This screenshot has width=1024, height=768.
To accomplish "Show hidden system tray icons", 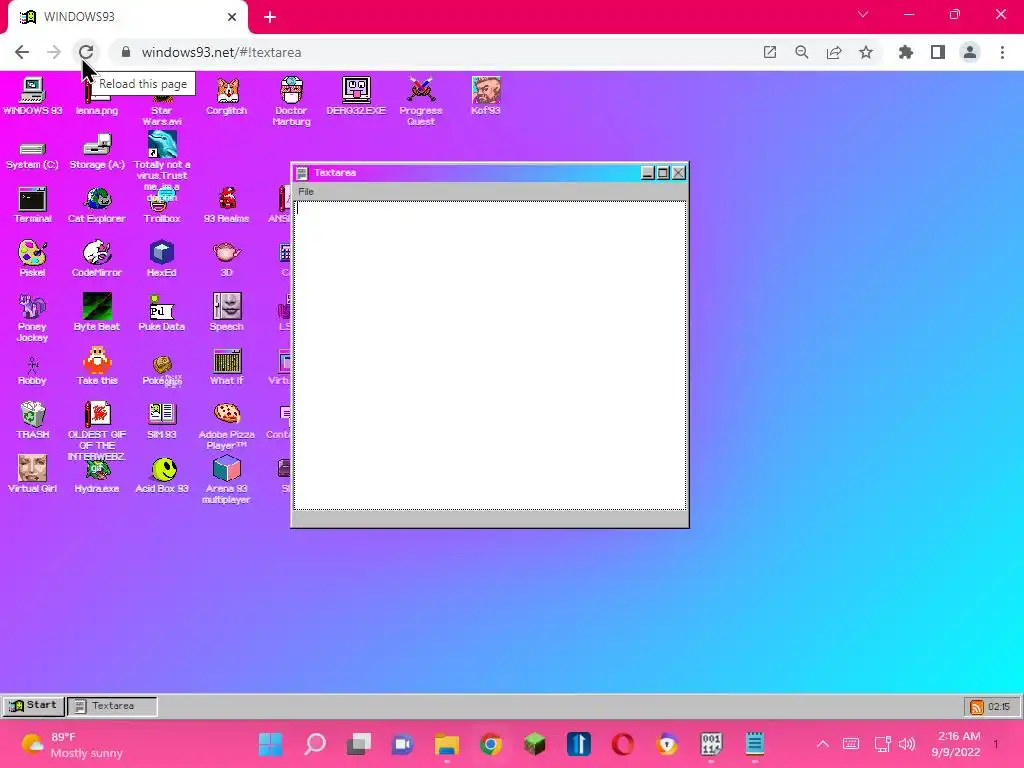I will click(x=823, y=744).
